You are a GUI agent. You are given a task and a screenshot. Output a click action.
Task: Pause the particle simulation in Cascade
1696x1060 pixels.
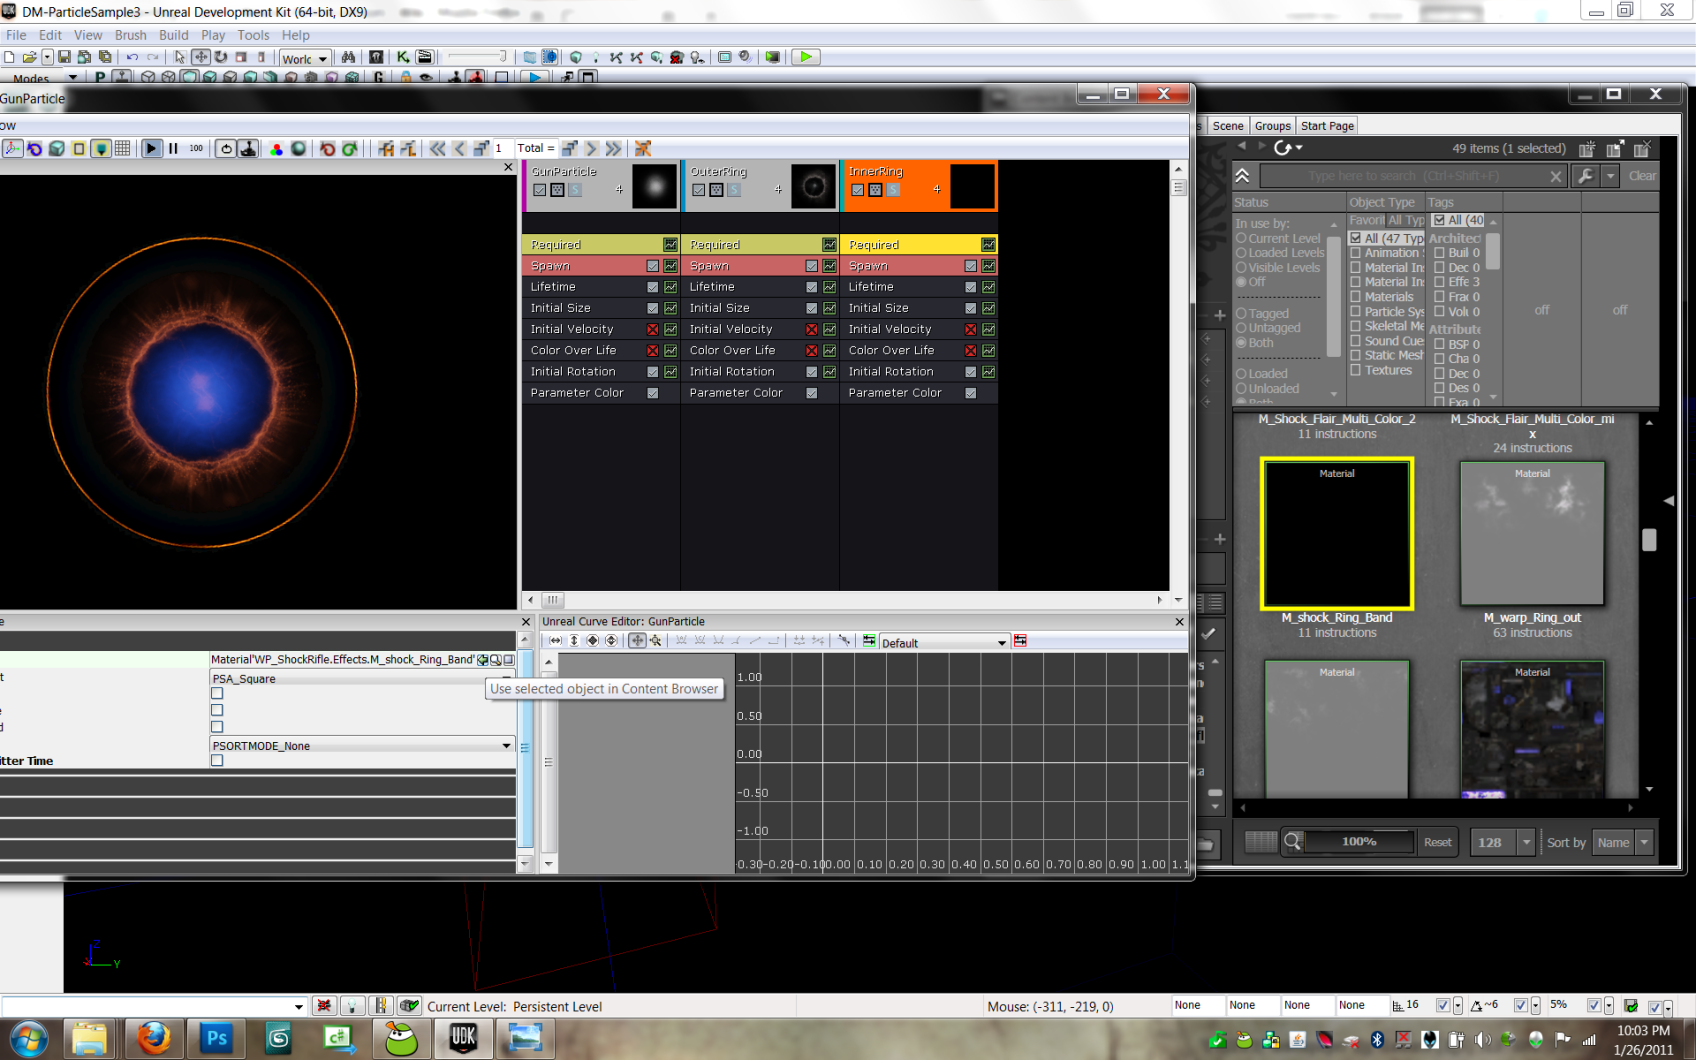click(x=173, y=148)
